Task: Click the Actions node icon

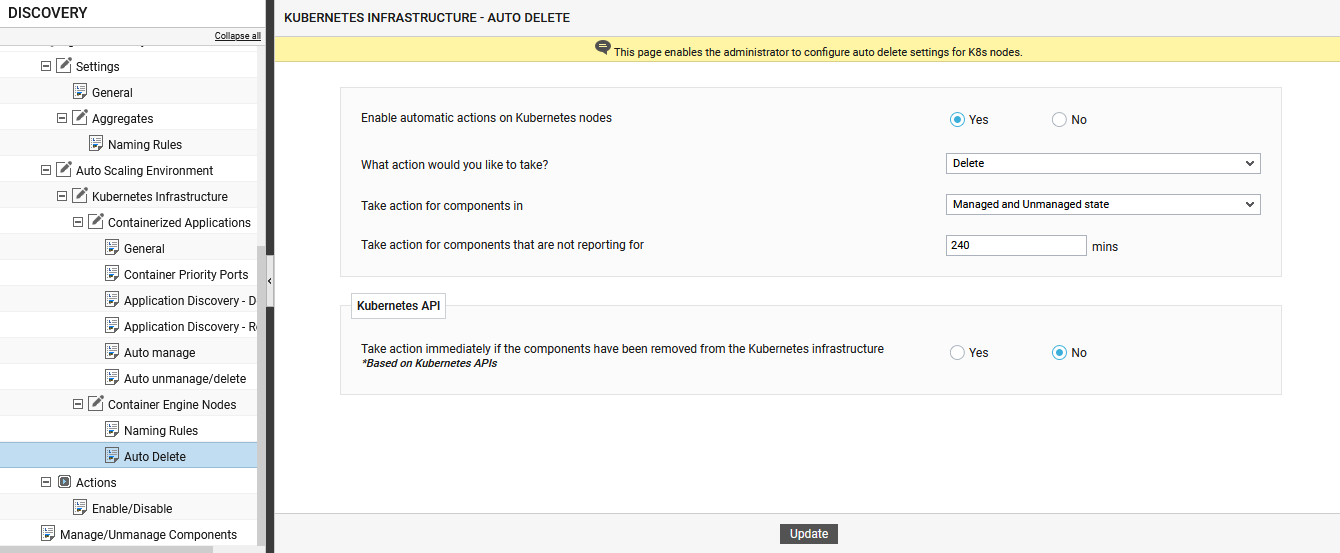Action: click(x=65, y=482)
